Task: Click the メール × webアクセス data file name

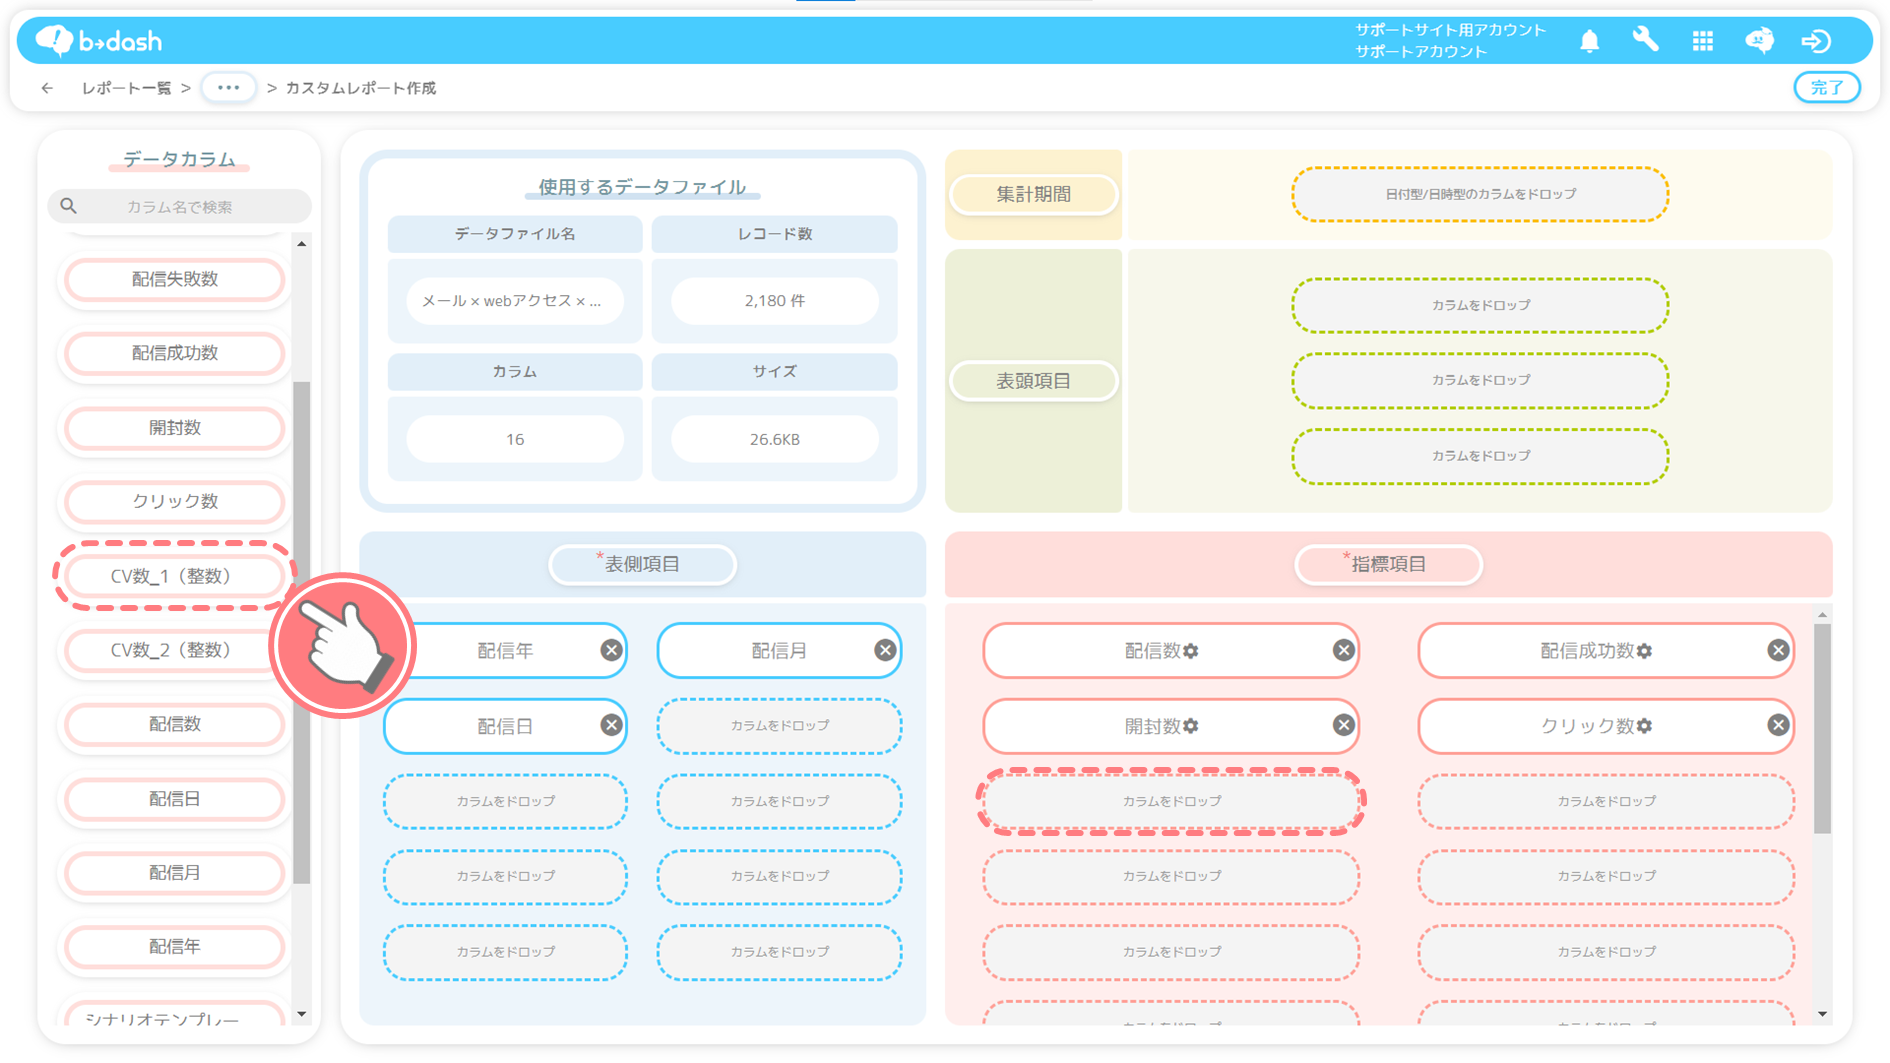Action: tap(515, 300)
